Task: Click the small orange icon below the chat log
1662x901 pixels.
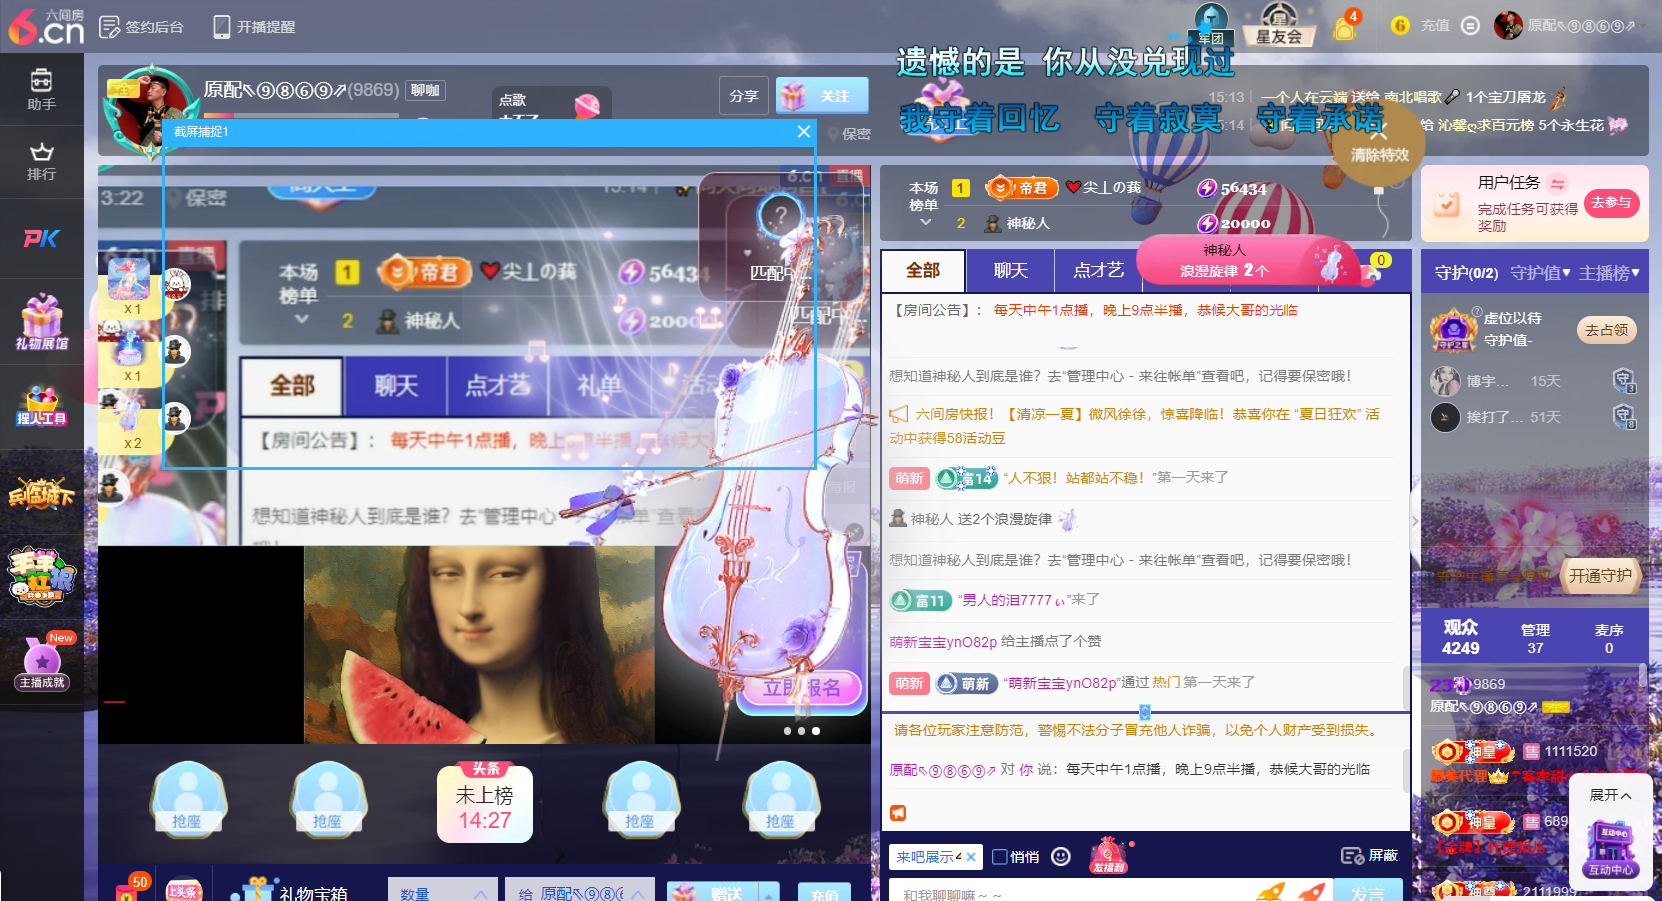Action: click(898, 813)
